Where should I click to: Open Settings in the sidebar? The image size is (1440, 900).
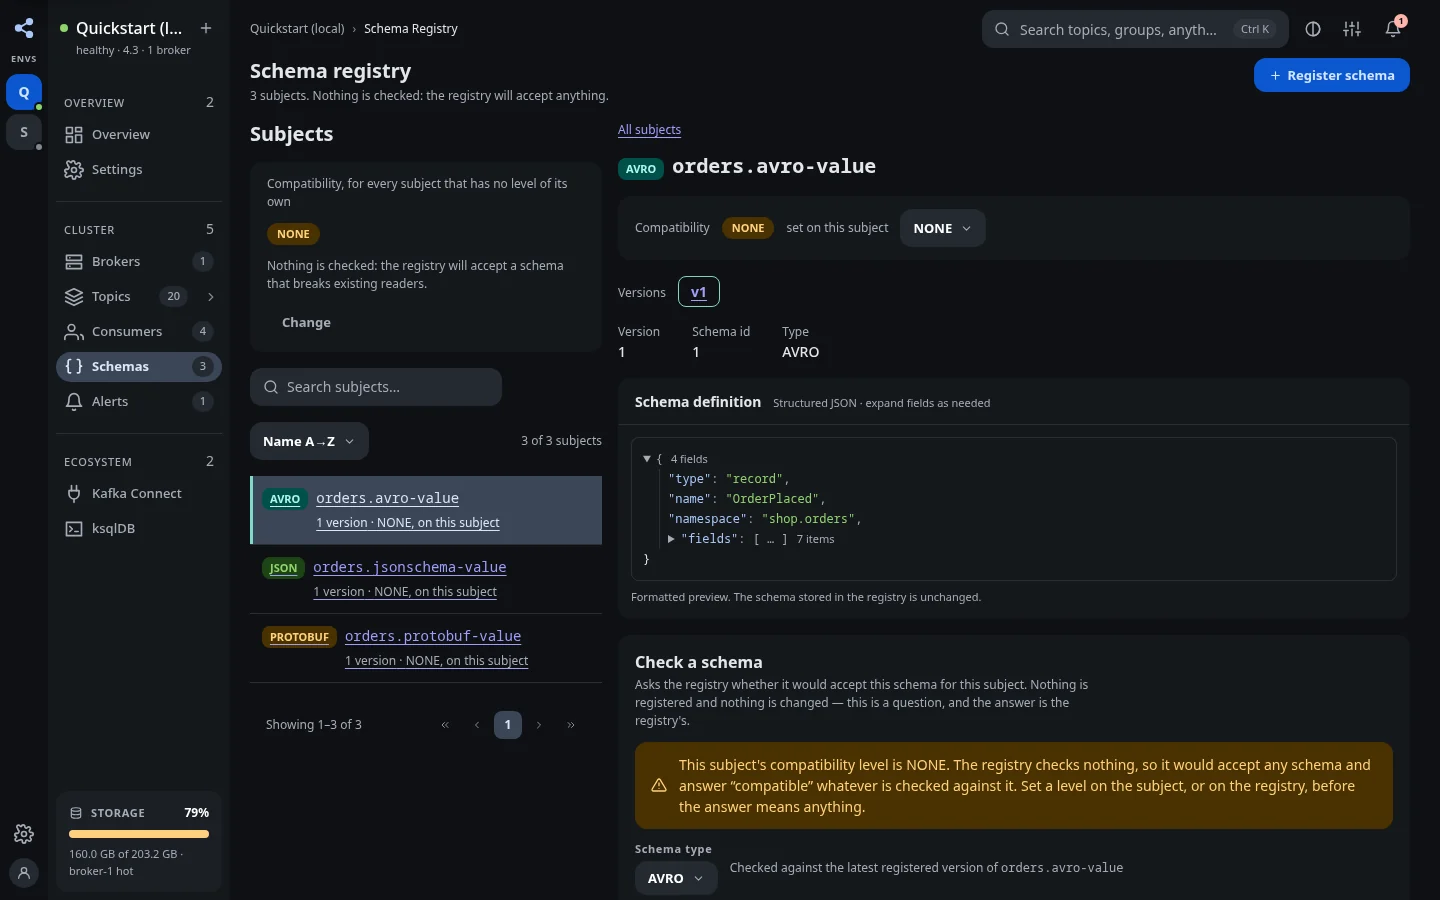[139, 170]
